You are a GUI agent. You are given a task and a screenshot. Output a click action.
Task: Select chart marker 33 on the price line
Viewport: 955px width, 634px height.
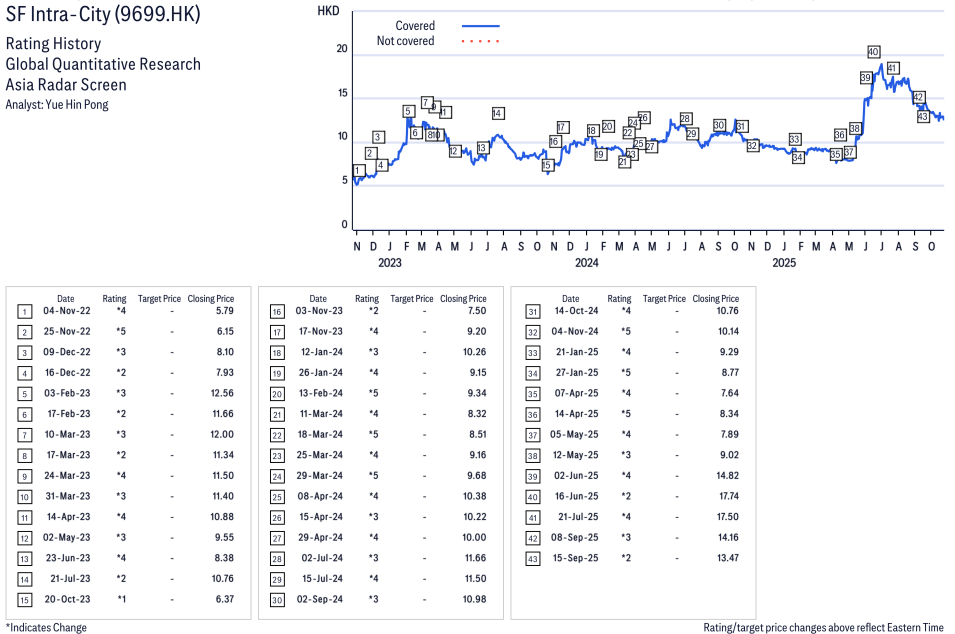point(795,139)
